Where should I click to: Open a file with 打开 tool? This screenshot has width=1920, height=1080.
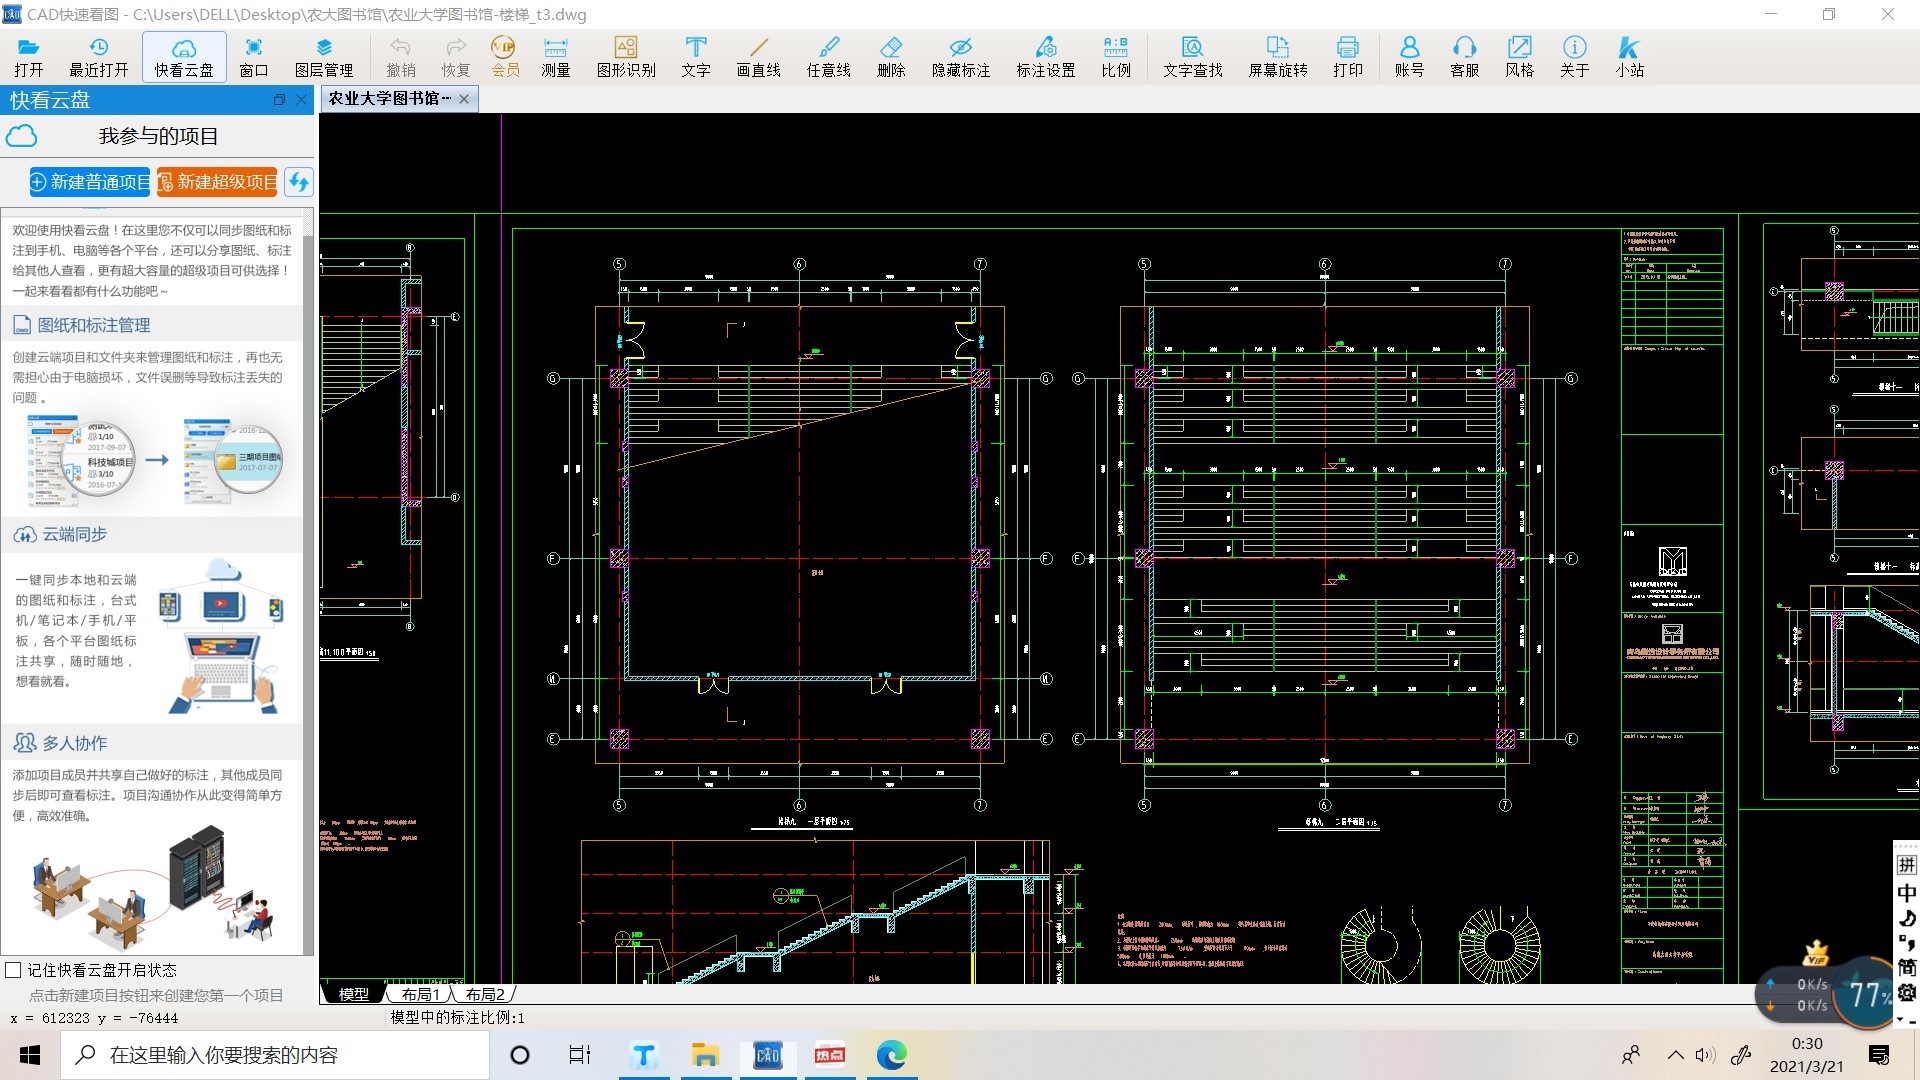pos(29,57)
